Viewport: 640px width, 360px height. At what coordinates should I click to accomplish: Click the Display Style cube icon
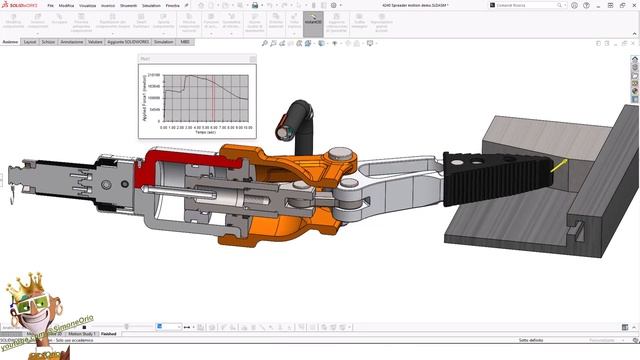[x=321, y=43]
